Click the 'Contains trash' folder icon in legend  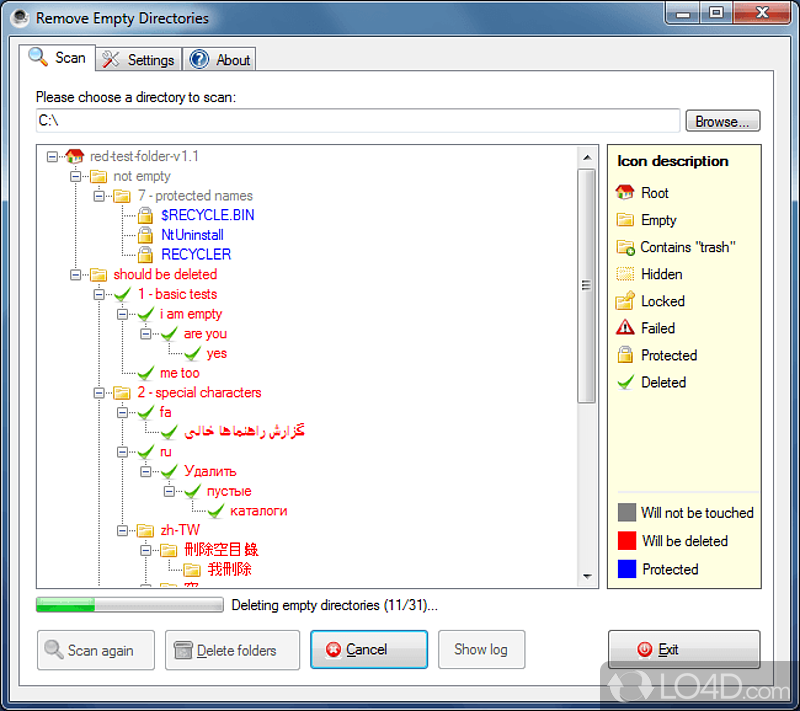point(623,246)
